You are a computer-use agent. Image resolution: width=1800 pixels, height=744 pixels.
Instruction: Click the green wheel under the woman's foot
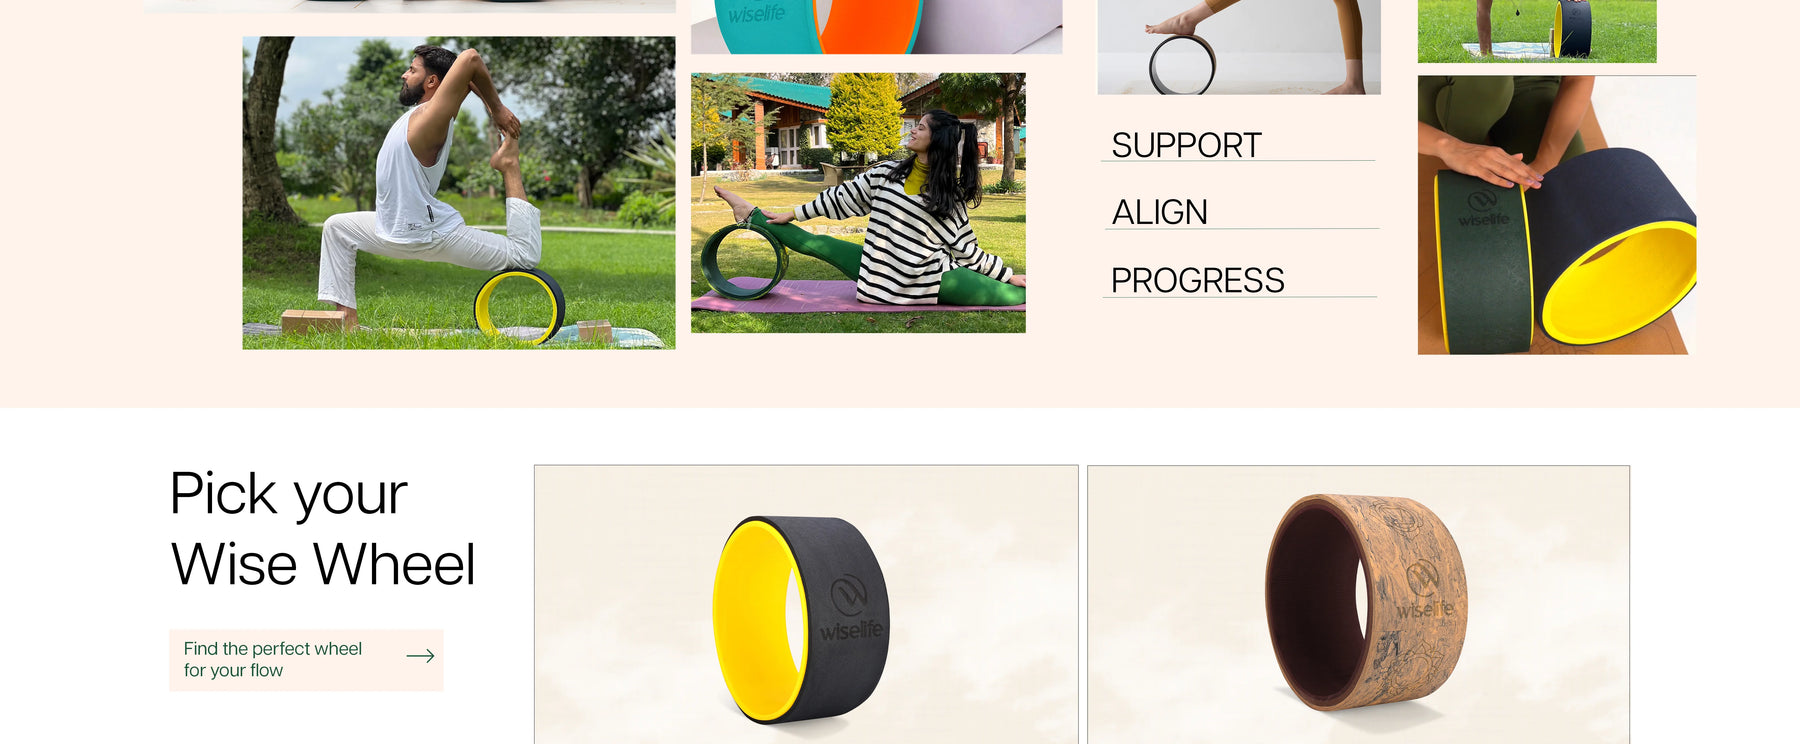(745, 262)
